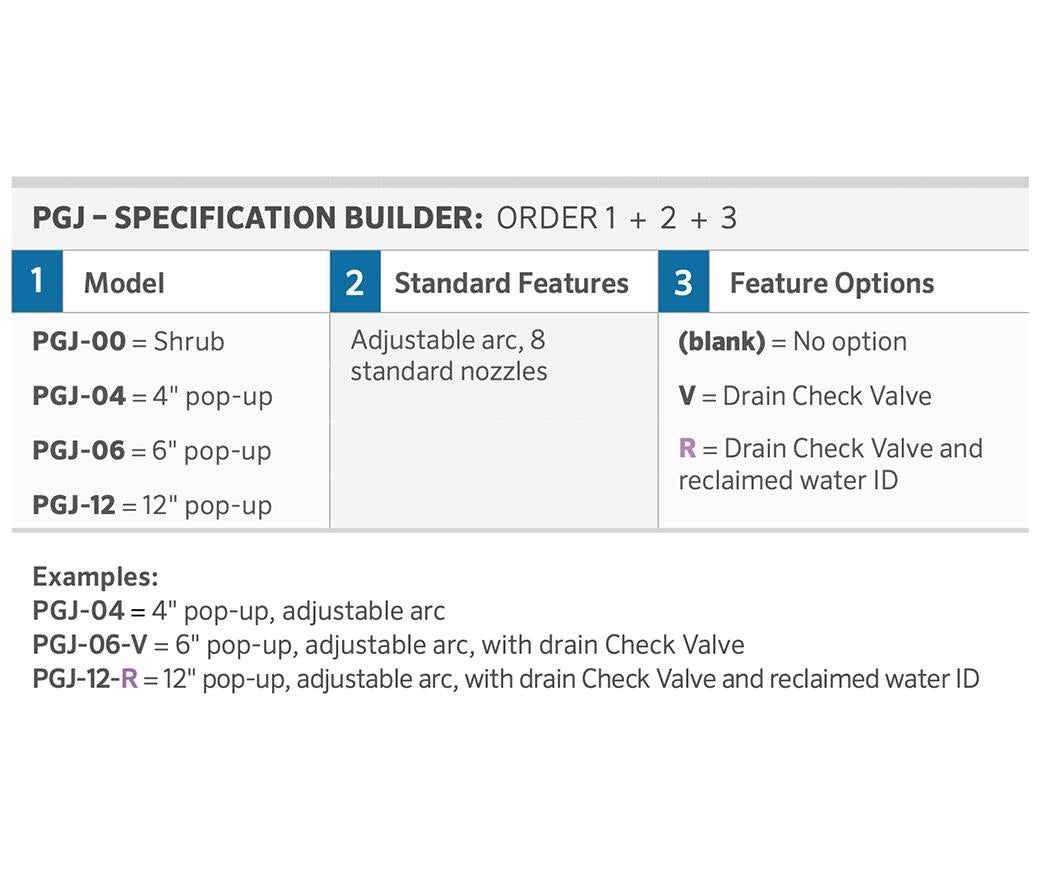Click the PGJ – SPECIFICATION BUILDER title

point(258,217)
